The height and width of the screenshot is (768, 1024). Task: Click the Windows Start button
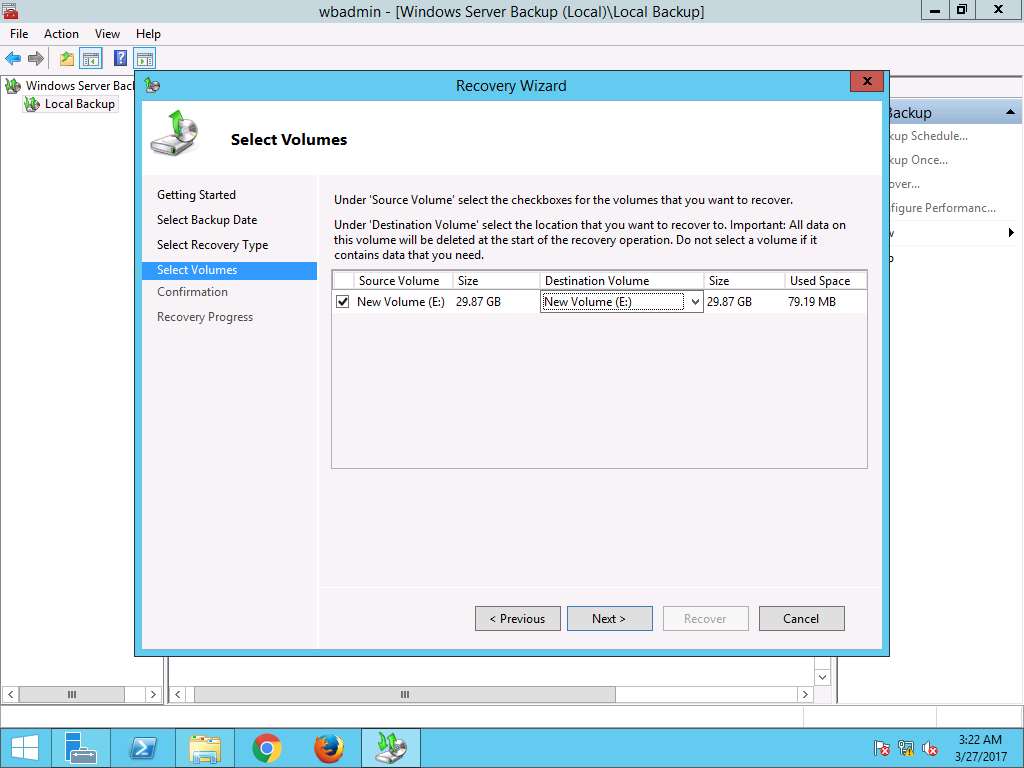[x=25, y=748]
